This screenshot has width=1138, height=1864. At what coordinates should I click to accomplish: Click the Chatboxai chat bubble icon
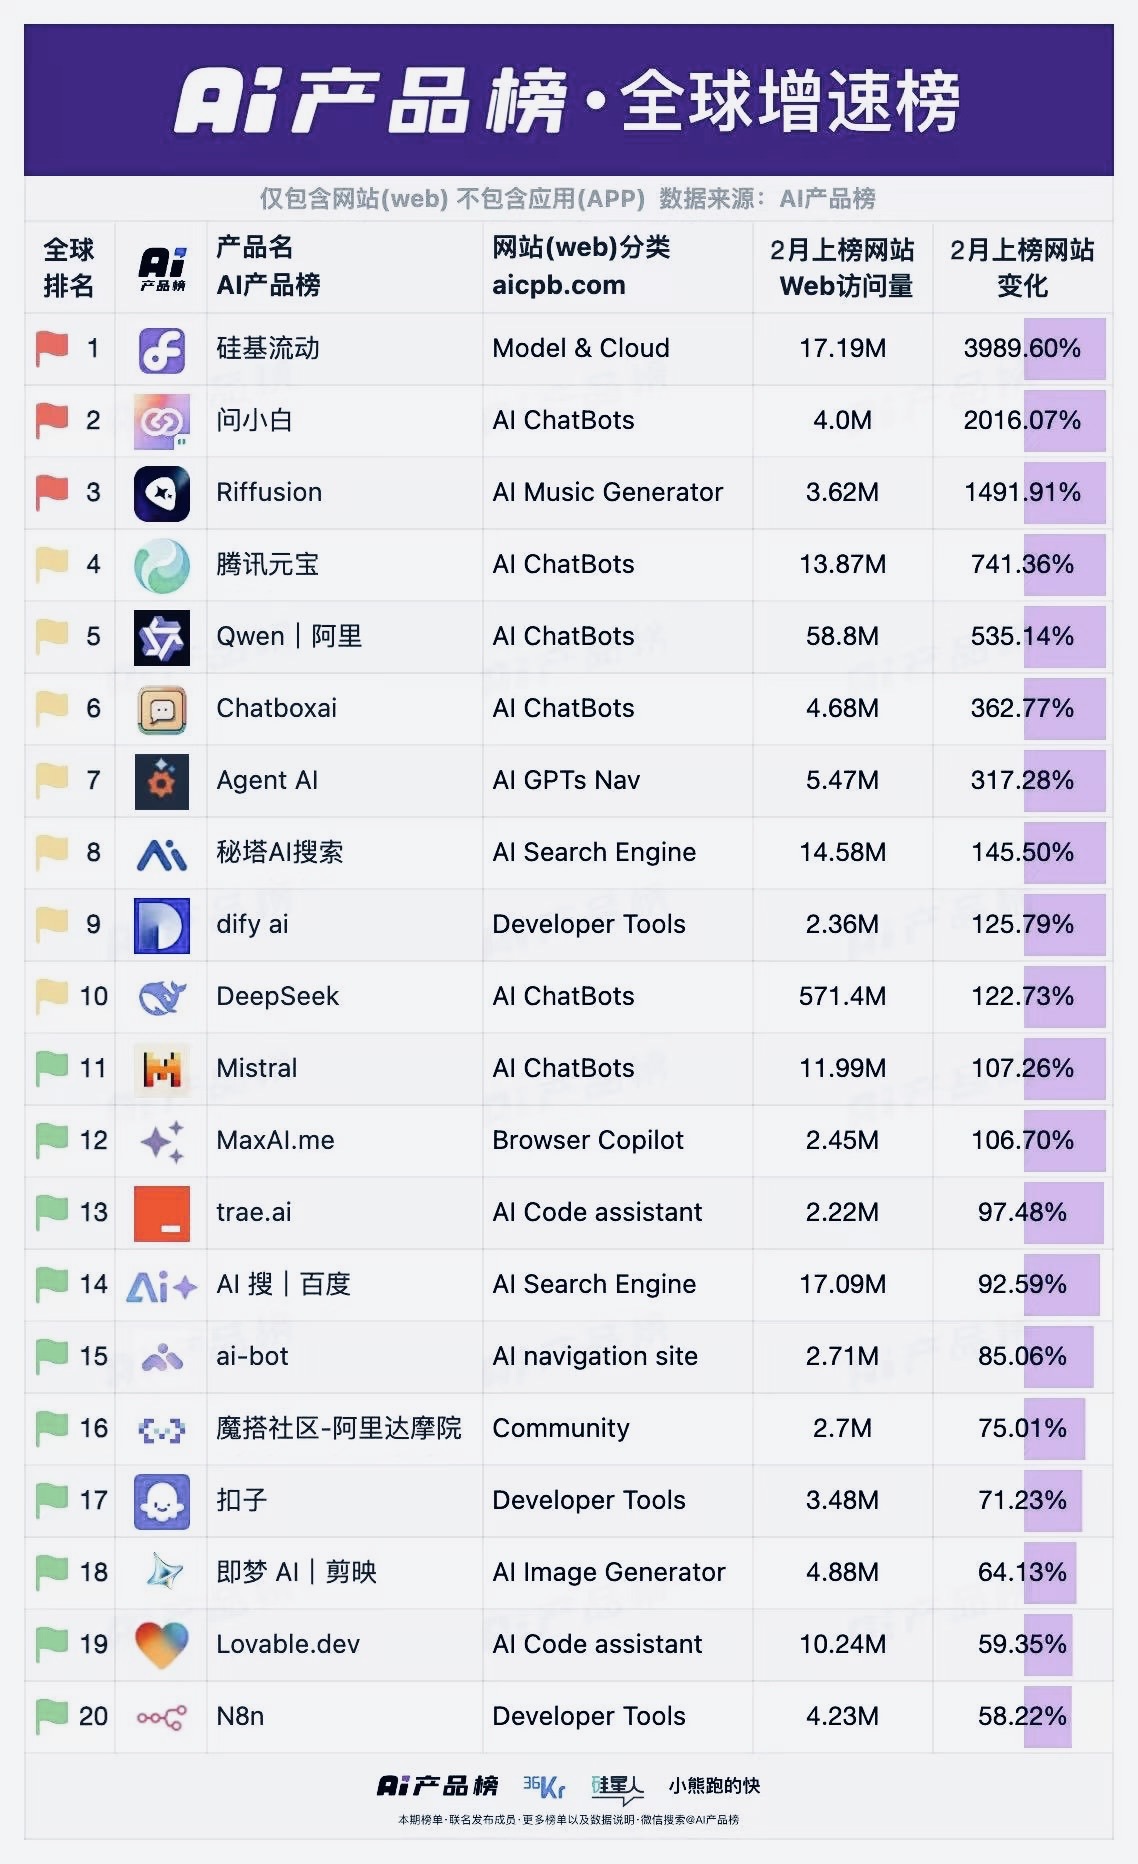(x=161, y=709)
